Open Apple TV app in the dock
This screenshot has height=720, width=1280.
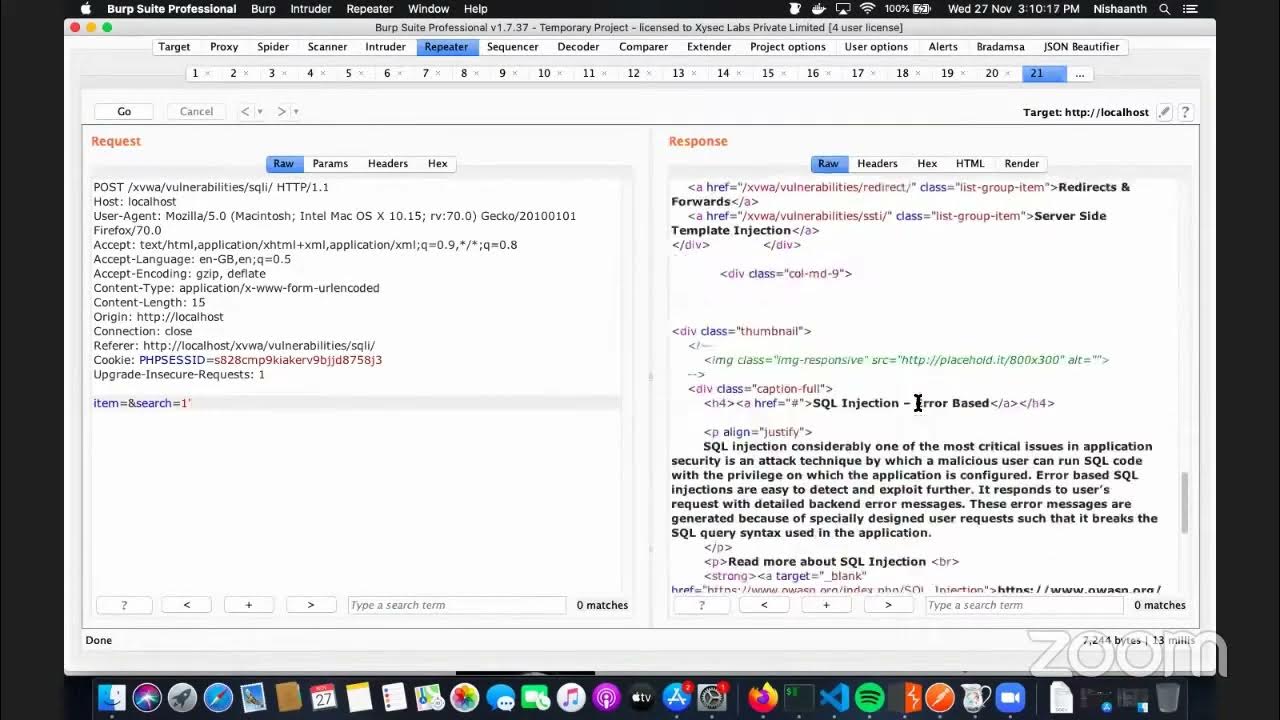pyautogui.click(x=641, y=697)
